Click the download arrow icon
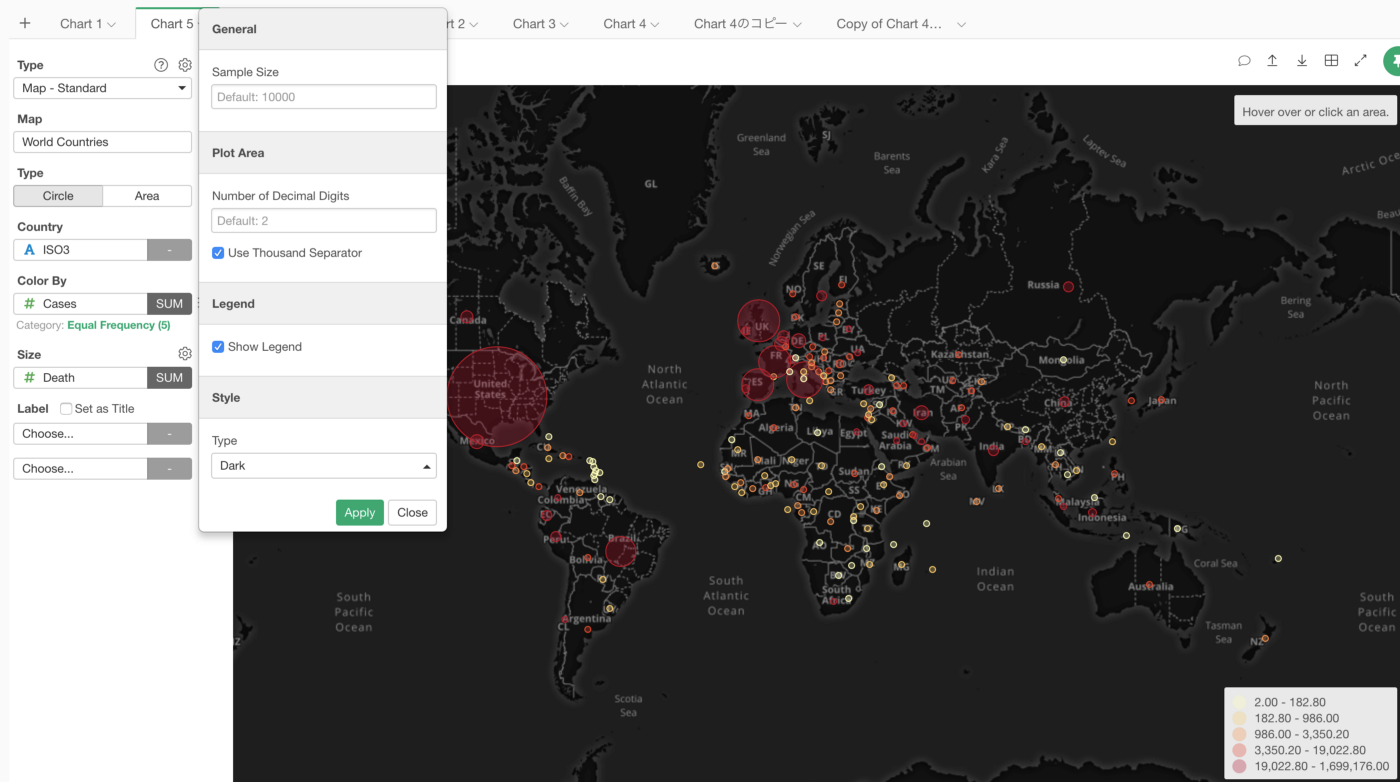The width and height of the screenshot is (1400, 782). click(x=1302, y=61)
